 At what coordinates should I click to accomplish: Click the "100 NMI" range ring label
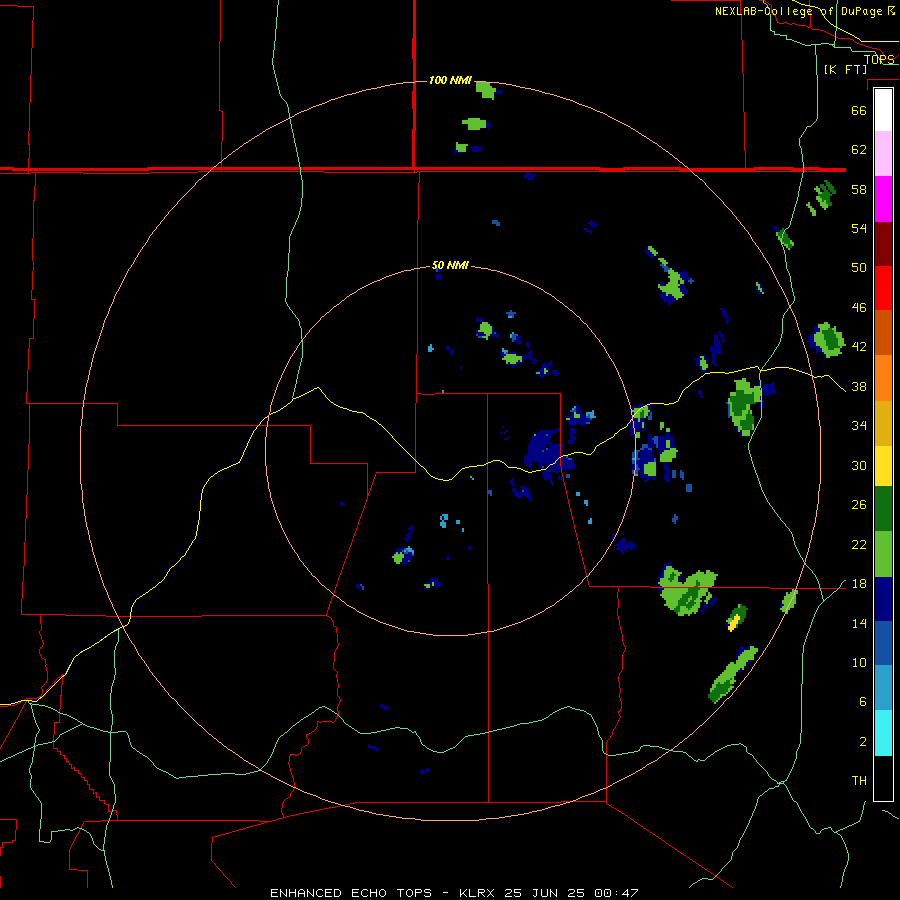click(450, 80)
